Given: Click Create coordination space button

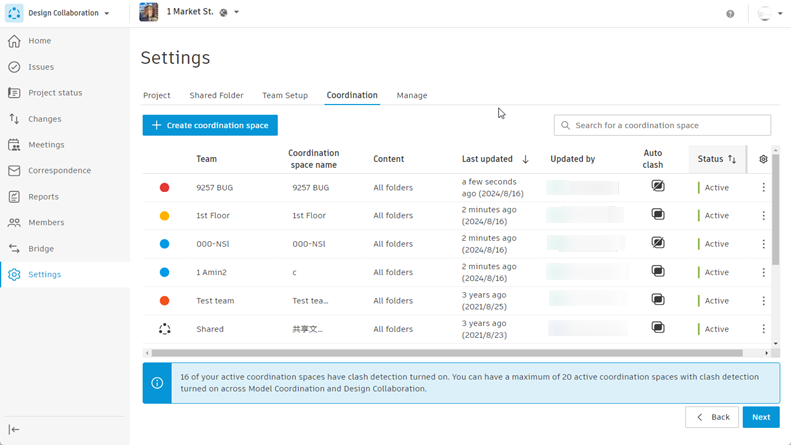Looking at the screenshot, I should pyautogui.click(x=210, y=125).
